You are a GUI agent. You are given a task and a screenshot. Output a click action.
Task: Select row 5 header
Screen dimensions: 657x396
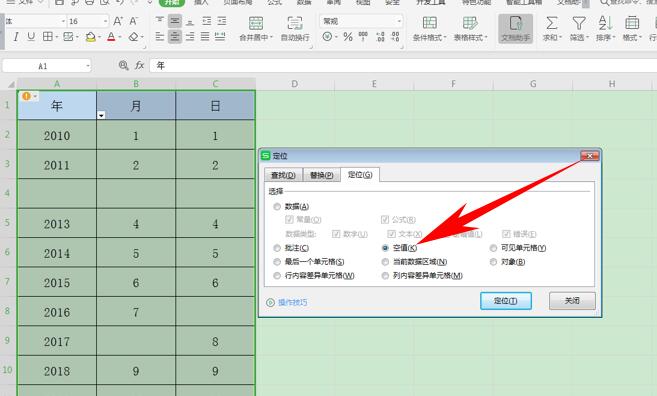click(x=8, y=223)
